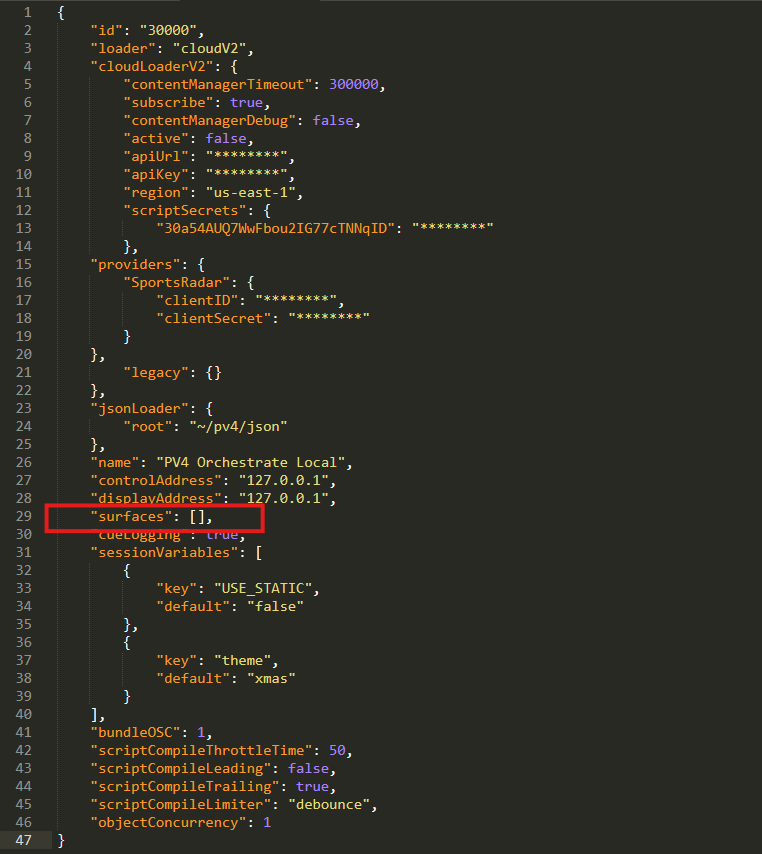Viewport: 762px width, 854px height.
Task: Click line number 47 in the gutter
Action: tap(23, 840)
